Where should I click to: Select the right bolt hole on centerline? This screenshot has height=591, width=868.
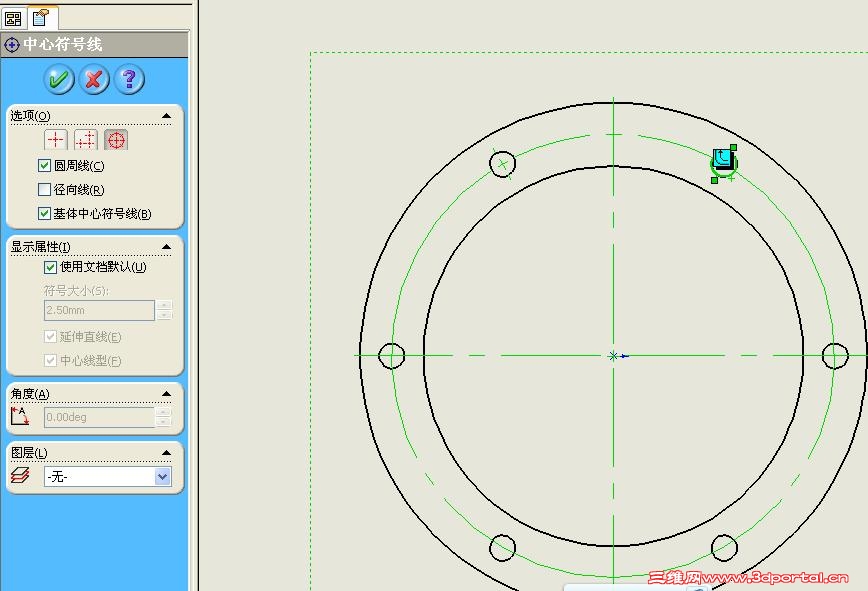point(835,356)
